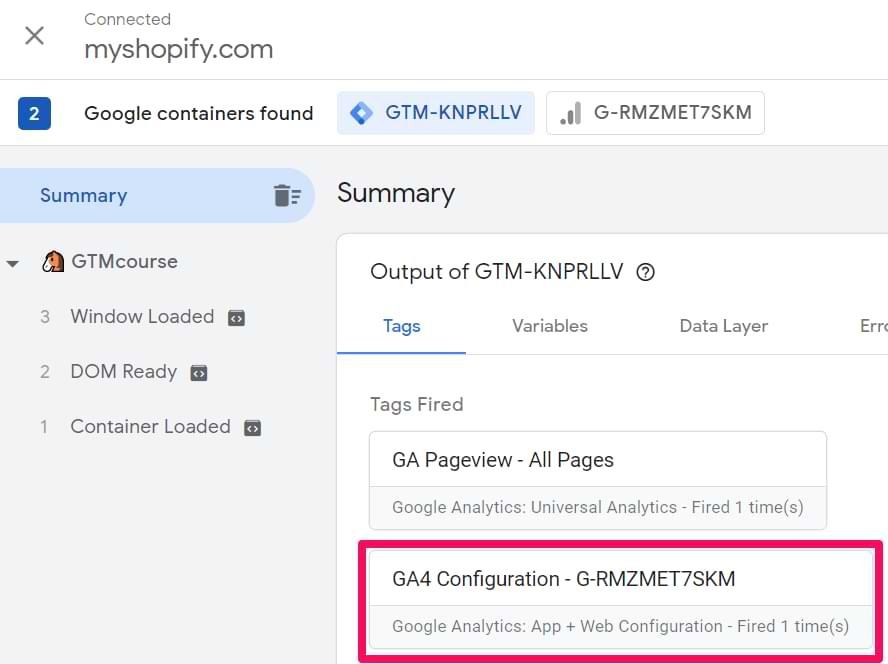This screenshot has height=664, width=888.
Task: Click the containers found count badge
Action: [x=35, y=113]
